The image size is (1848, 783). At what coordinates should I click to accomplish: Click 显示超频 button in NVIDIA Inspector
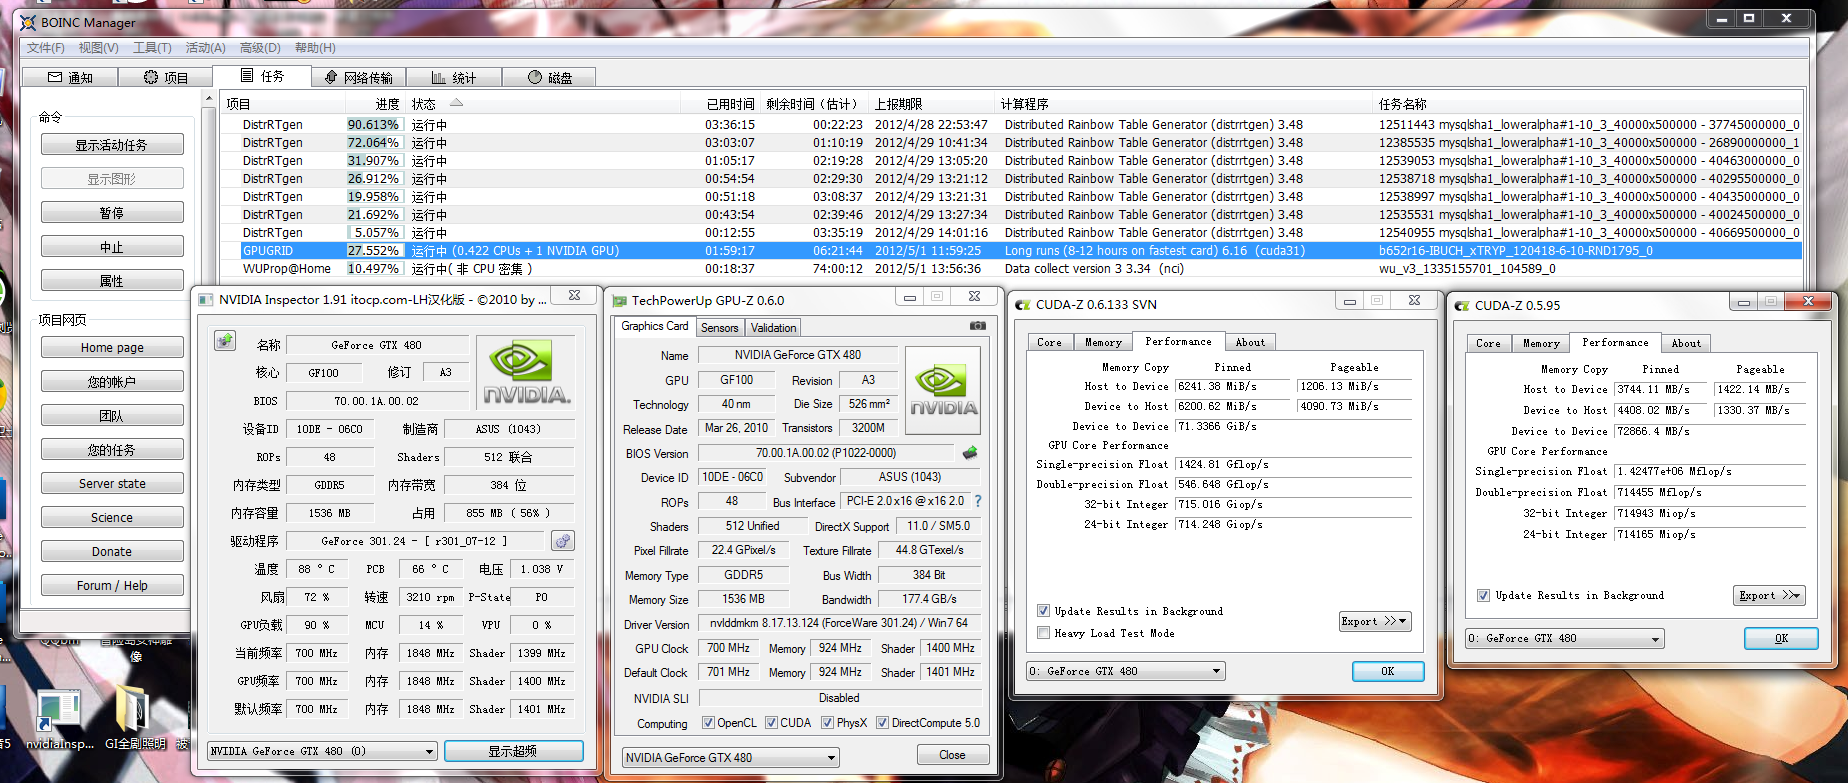click(513, 751)
